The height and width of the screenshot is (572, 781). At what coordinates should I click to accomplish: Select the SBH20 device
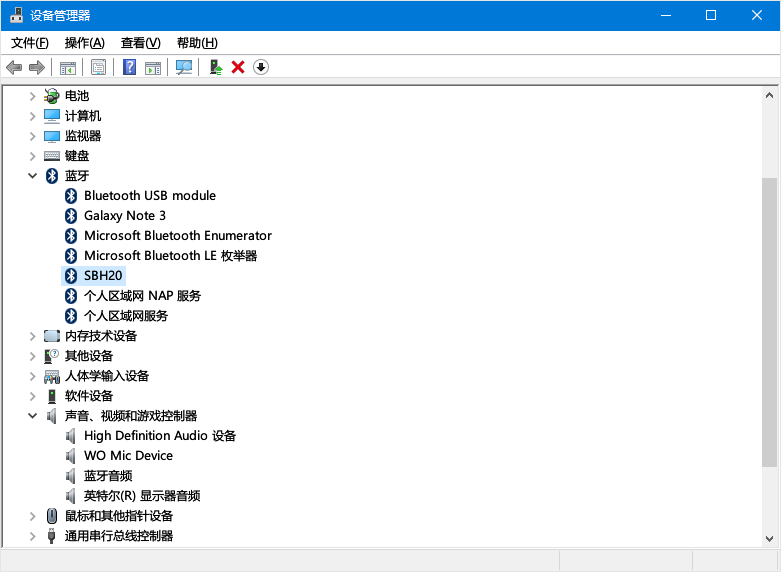tap(103, 276)
